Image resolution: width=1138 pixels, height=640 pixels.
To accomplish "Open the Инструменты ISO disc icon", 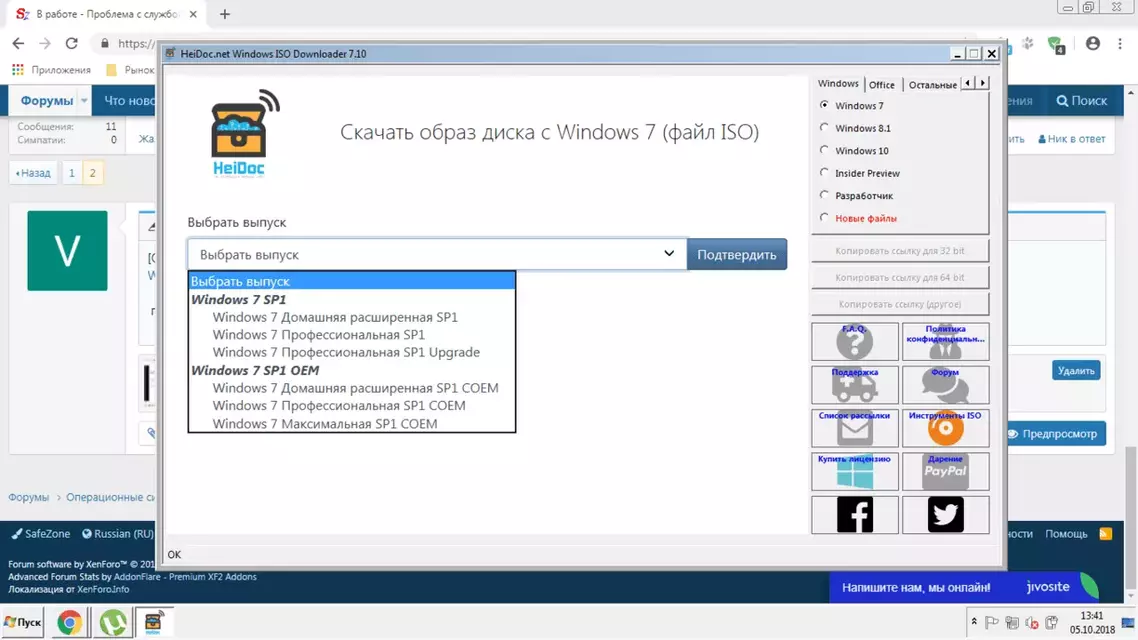I will click(x=945, y=428).
